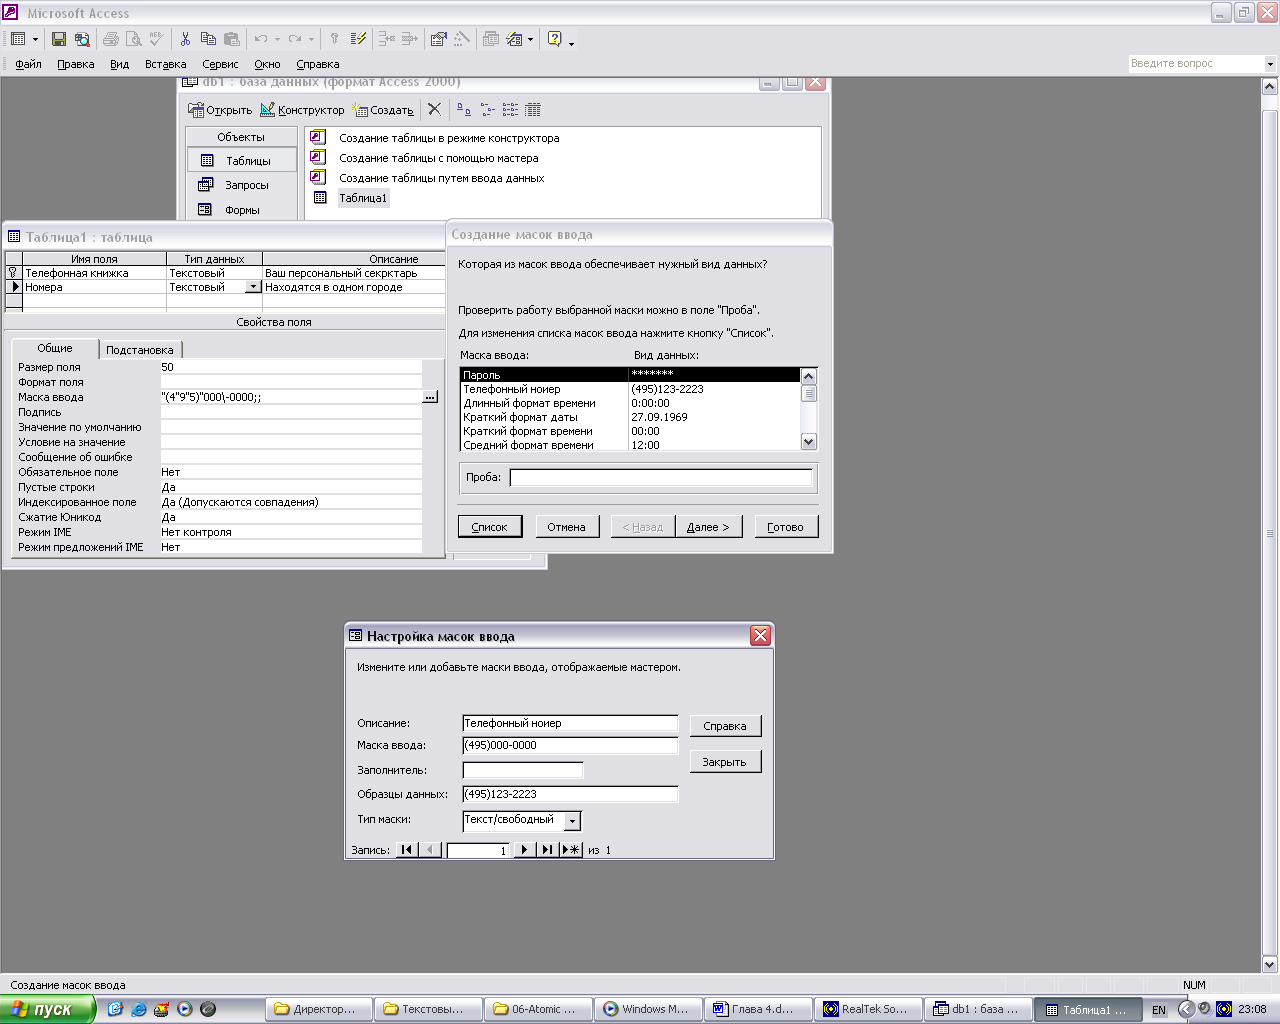The width and height of the screenshot is (1280, 1024).
Task: Open the Окно menu
Action: 267,64
